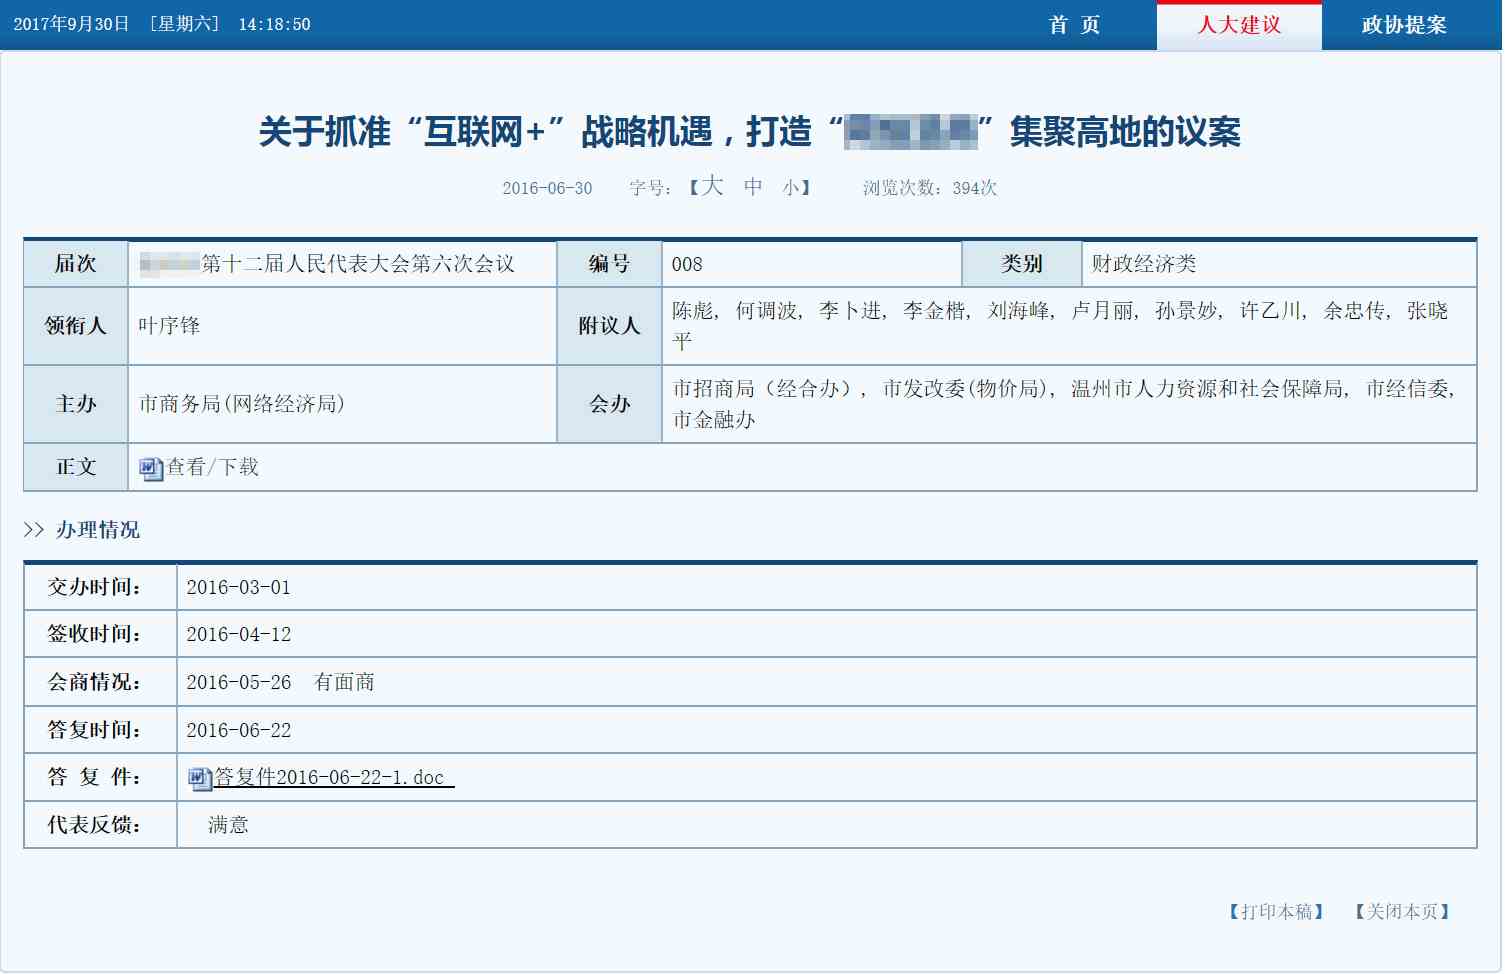Click the proposal number 008
Image resolution: width=1505 pixels, height=974 pixels.
pos(687,264)
